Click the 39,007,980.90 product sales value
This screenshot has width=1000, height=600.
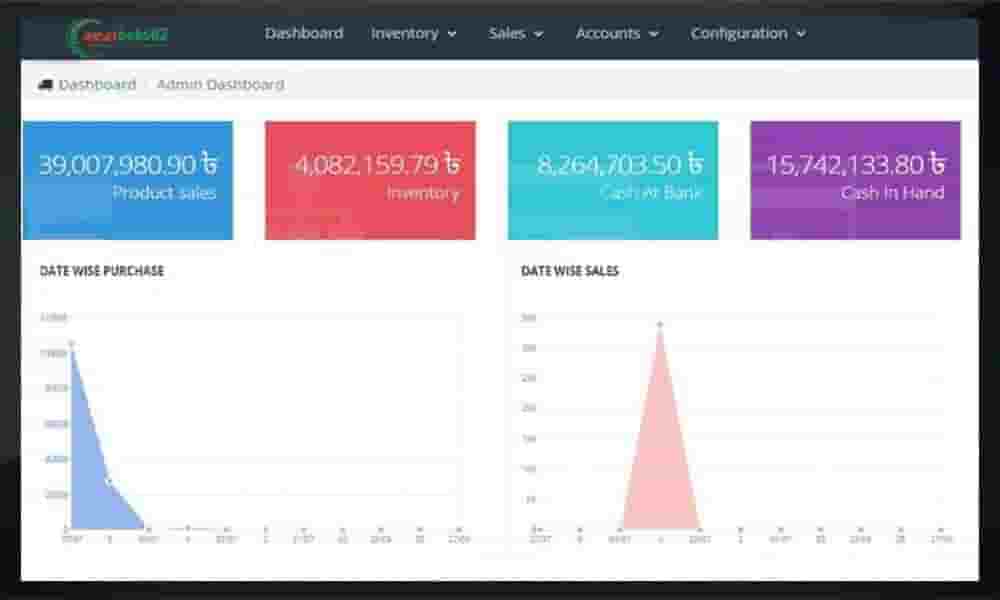click(128, 165)
